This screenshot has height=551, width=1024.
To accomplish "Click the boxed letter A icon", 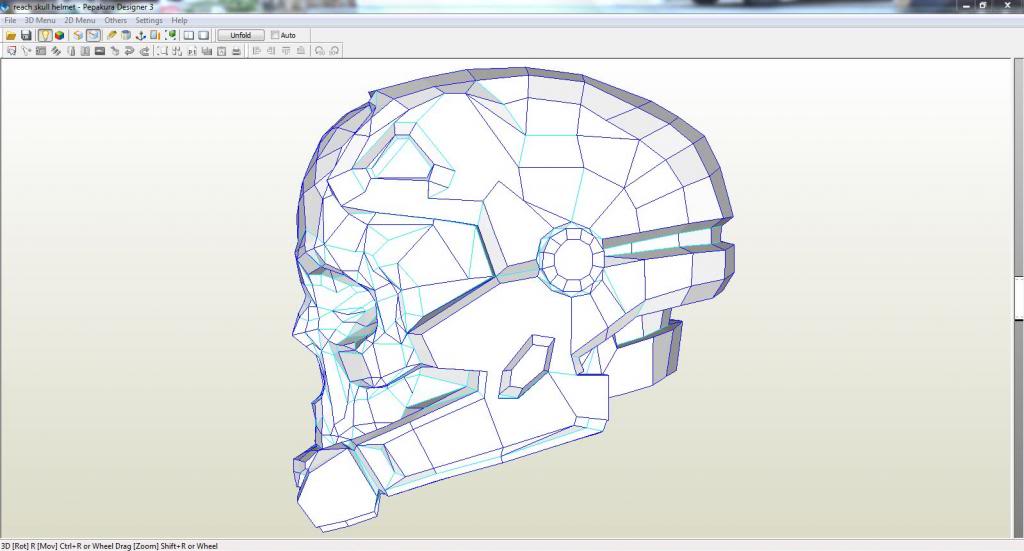I will (221, 51).
